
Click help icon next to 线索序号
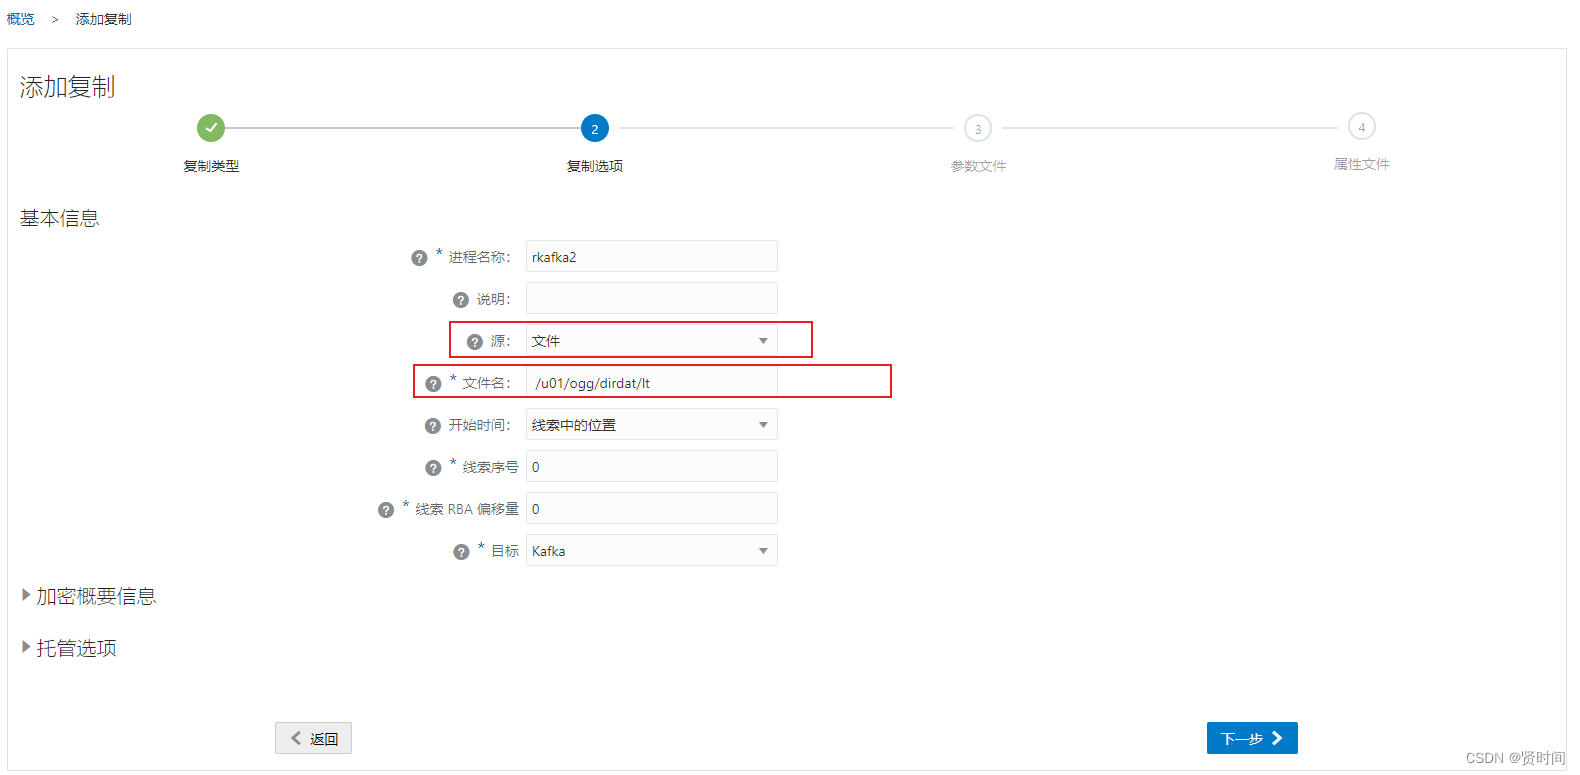pyautogui.click(x=433, y=468)
